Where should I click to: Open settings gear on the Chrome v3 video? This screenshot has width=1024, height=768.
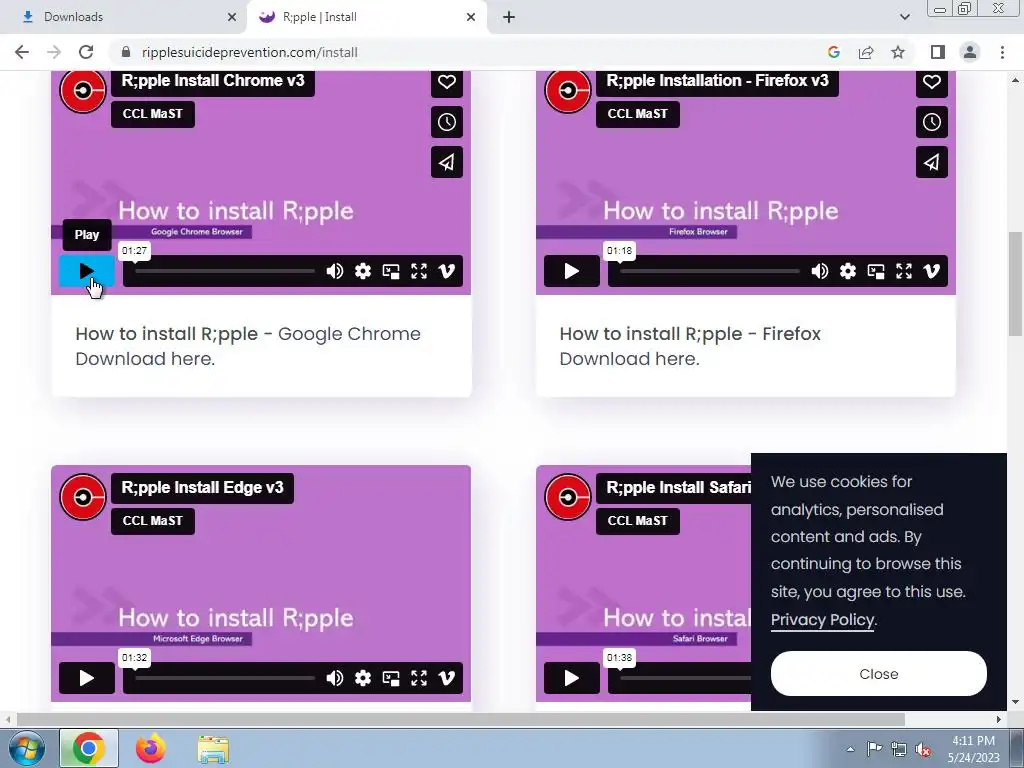click(362, 271)
